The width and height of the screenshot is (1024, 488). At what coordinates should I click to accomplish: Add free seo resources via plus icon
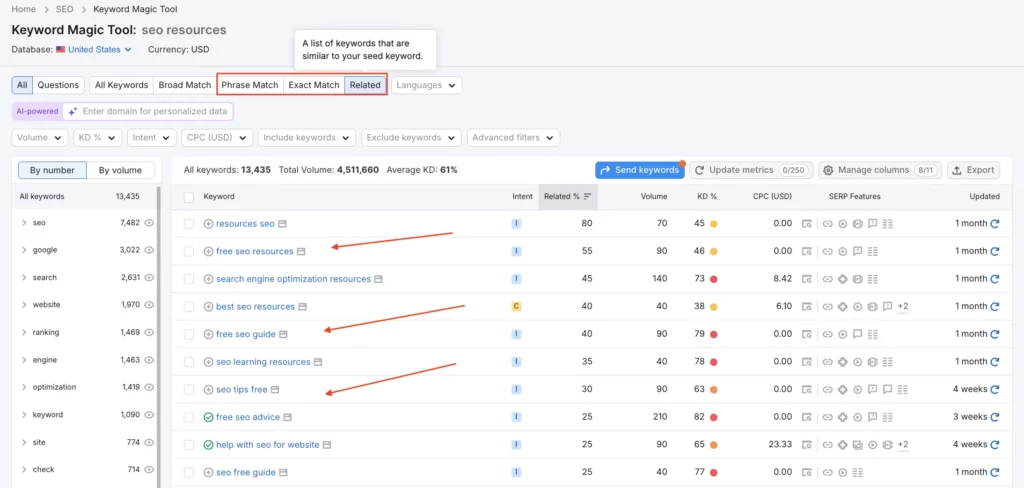(208, 251)
